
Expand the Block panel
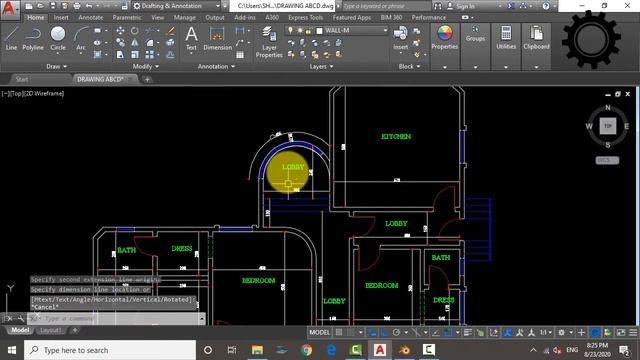409,66
